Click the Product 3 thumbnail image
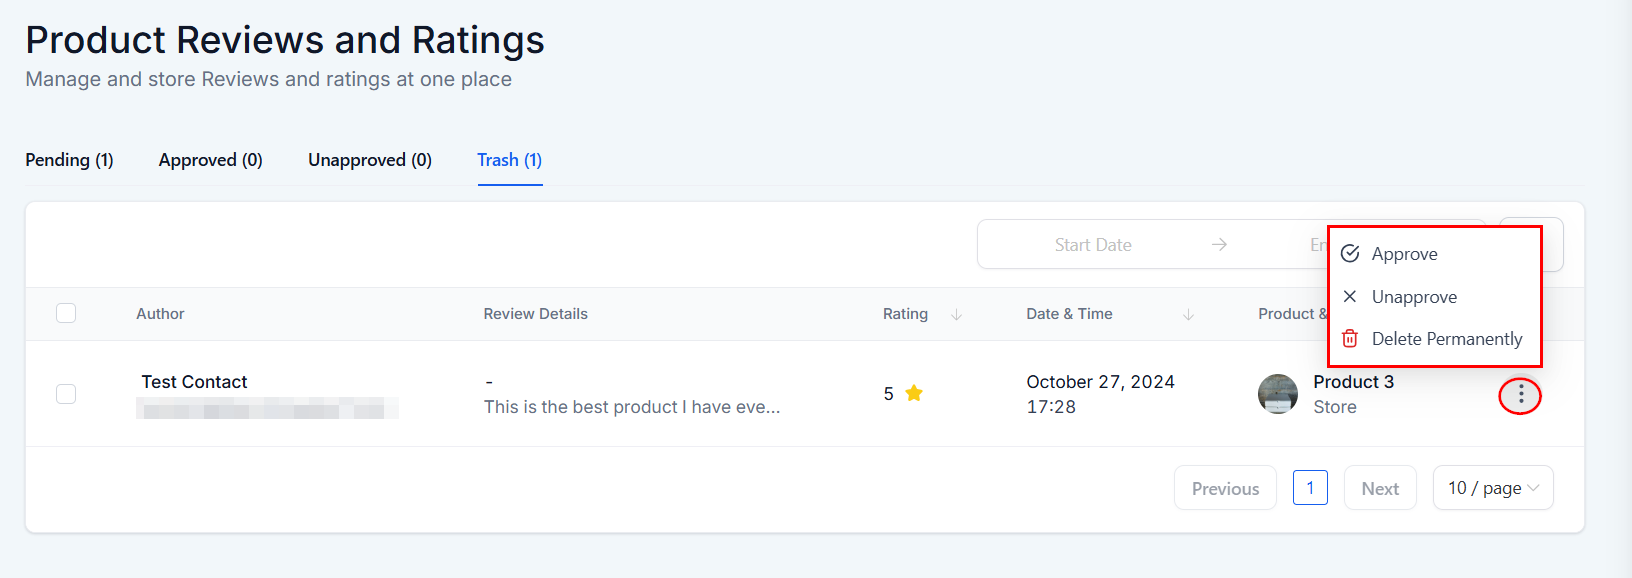This screenshot has height=578, width=1632. pyautogui.click(x=1278, y=394)
